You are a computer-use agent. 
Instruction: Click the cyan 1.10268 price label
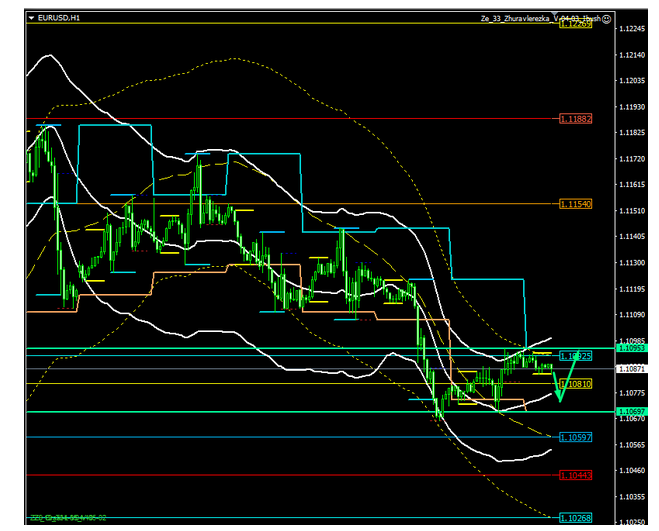point(575,517)
